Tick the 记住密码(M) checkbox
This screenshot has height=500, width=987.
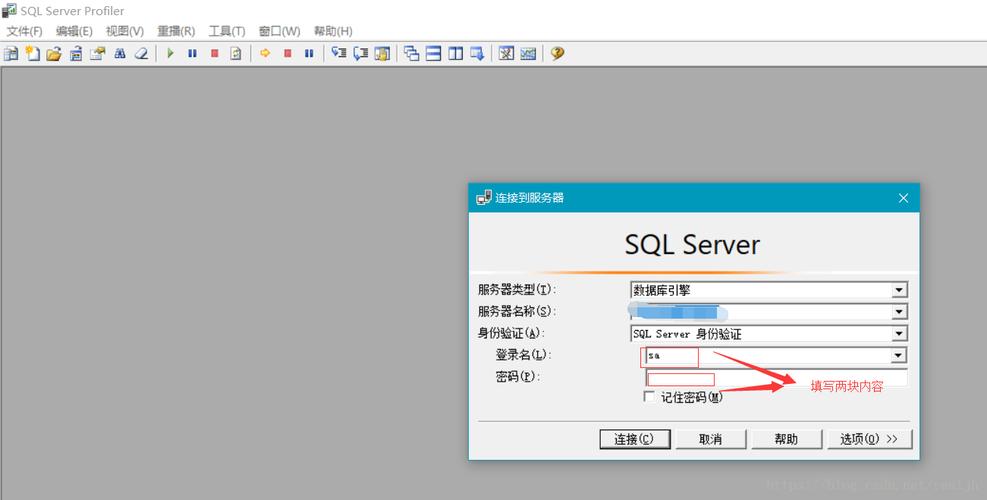649,396
